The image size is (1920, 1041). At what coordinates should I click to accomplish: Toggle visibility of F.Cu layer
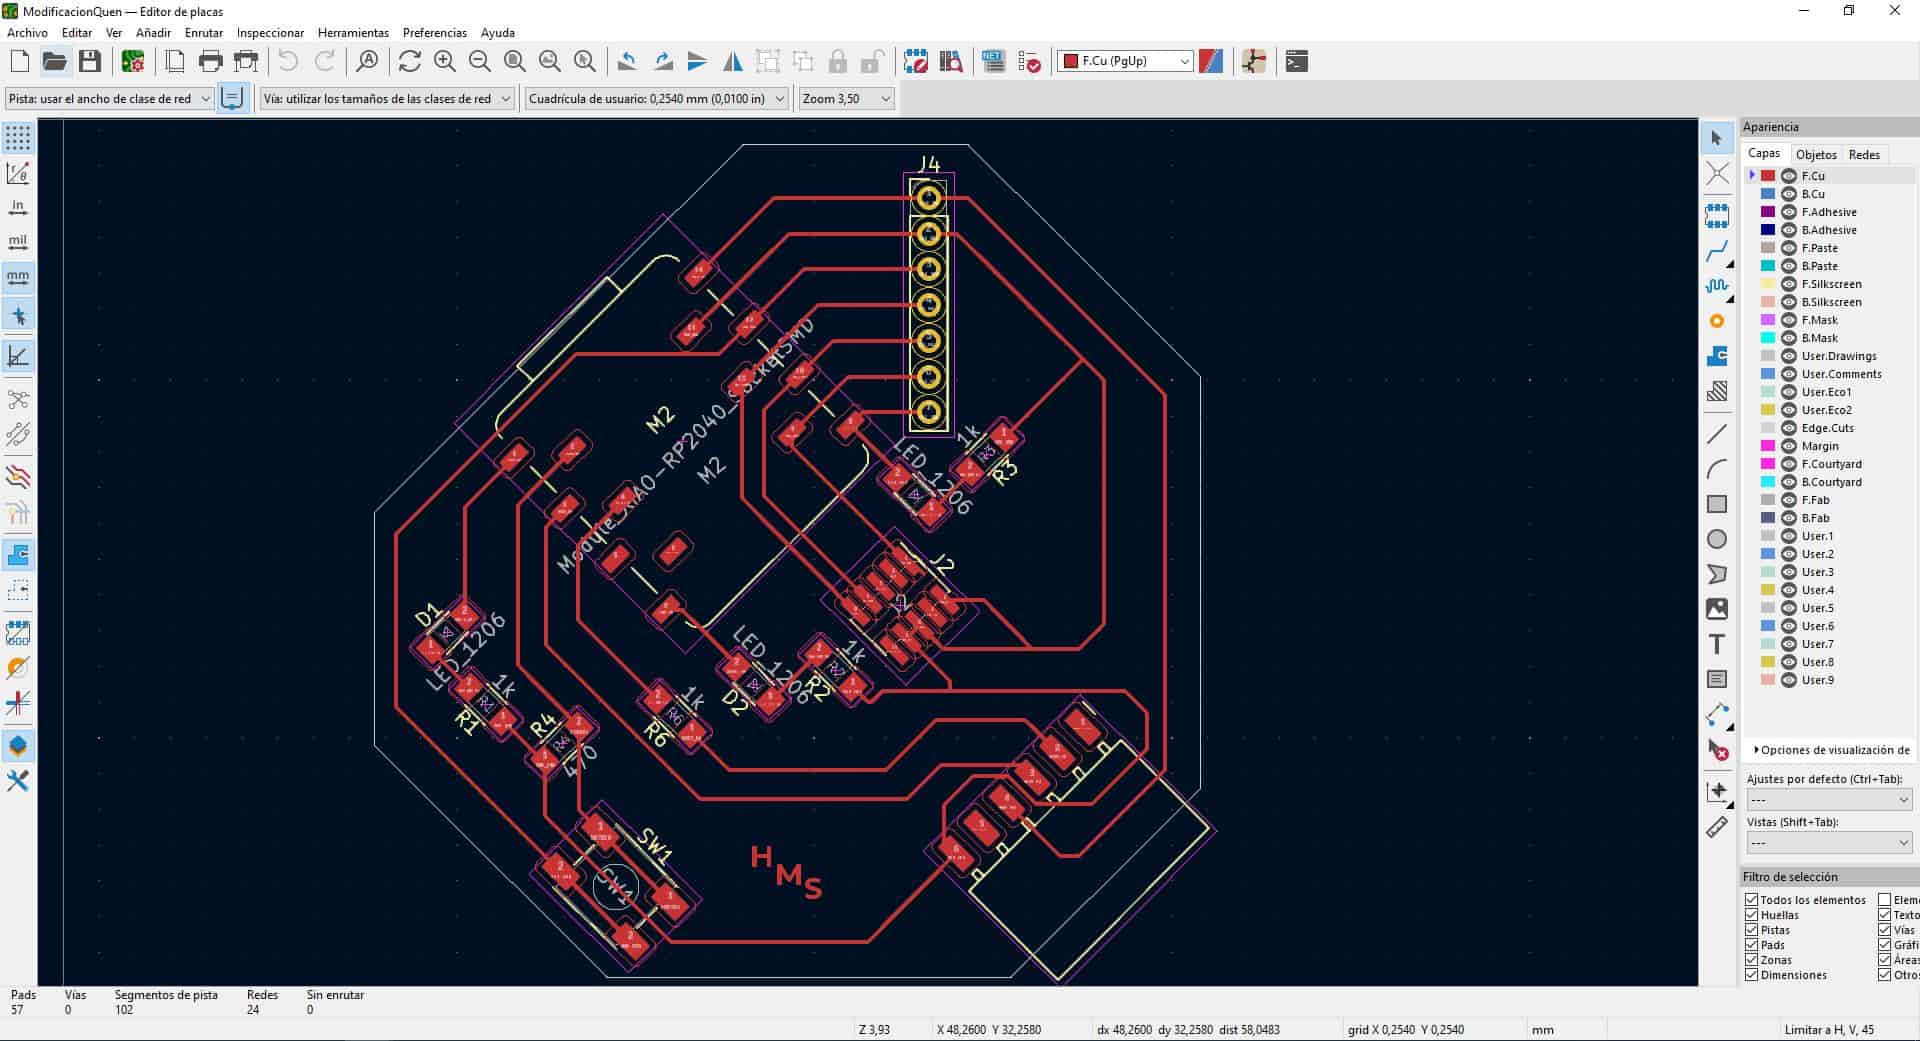[1789, 176]
